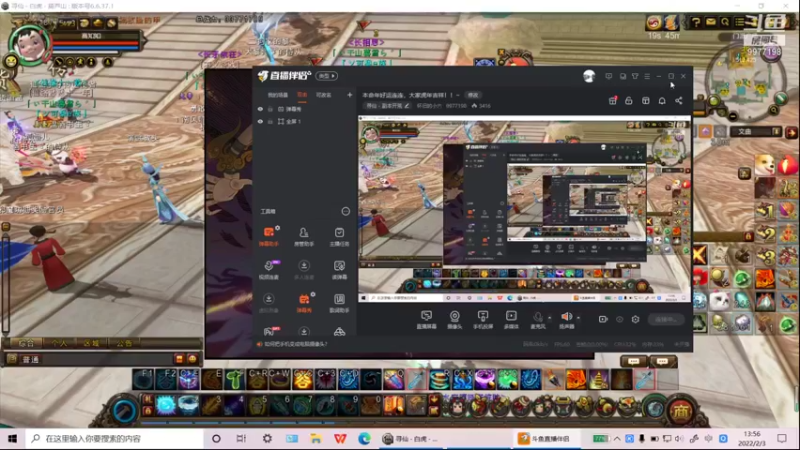Image resolution: width=800 pixels, height=450 pixels.
Task: Open the shirt skin icon in title bar
Action: [x=635, y=76]
